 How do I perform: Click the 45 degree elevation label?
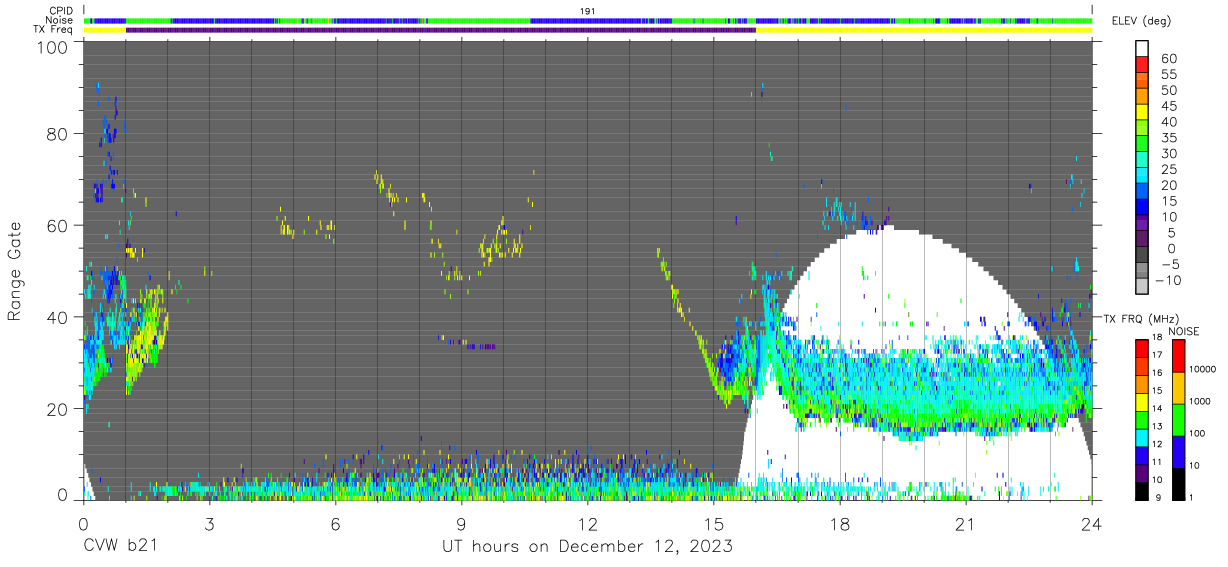pos(1167,107)
